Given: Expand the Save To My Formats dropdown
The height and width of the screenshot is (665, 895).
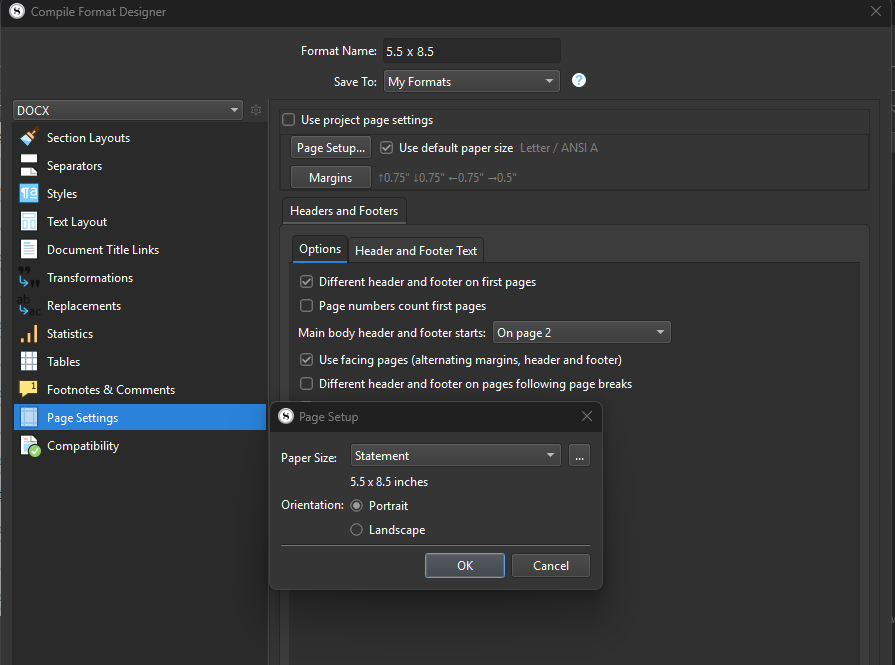Looking at the screenshot, I should (472, 82).
